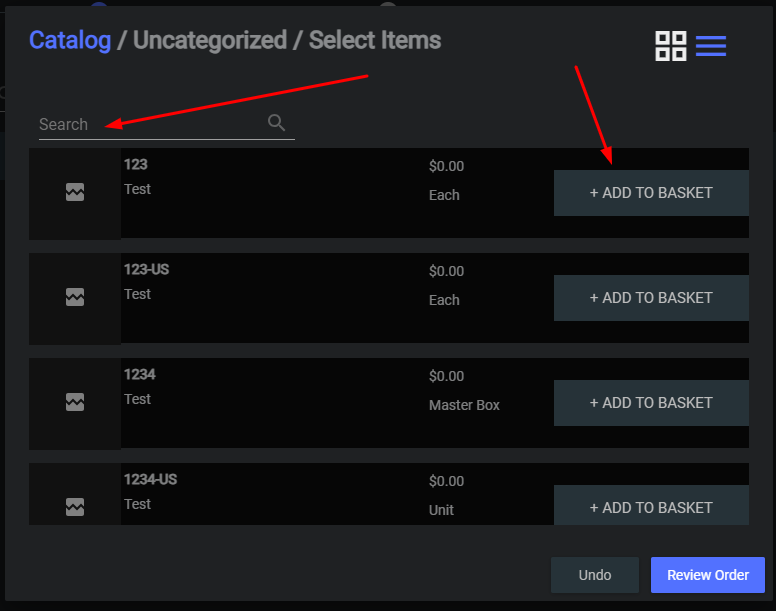Screen dimensions: 776x611
Task: Open Review Order
Action: coord(708,575)
